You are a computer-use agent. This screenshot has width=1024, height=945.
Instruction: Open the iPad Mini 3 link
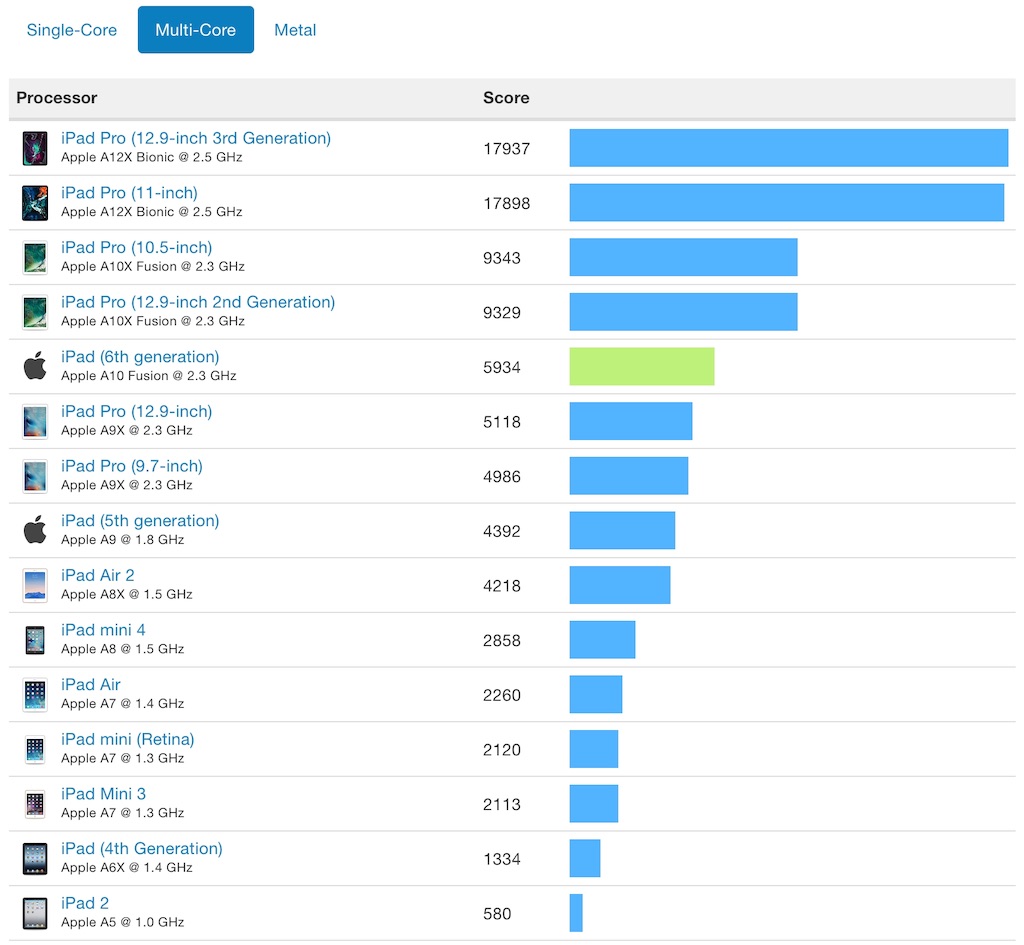[103, 794]
